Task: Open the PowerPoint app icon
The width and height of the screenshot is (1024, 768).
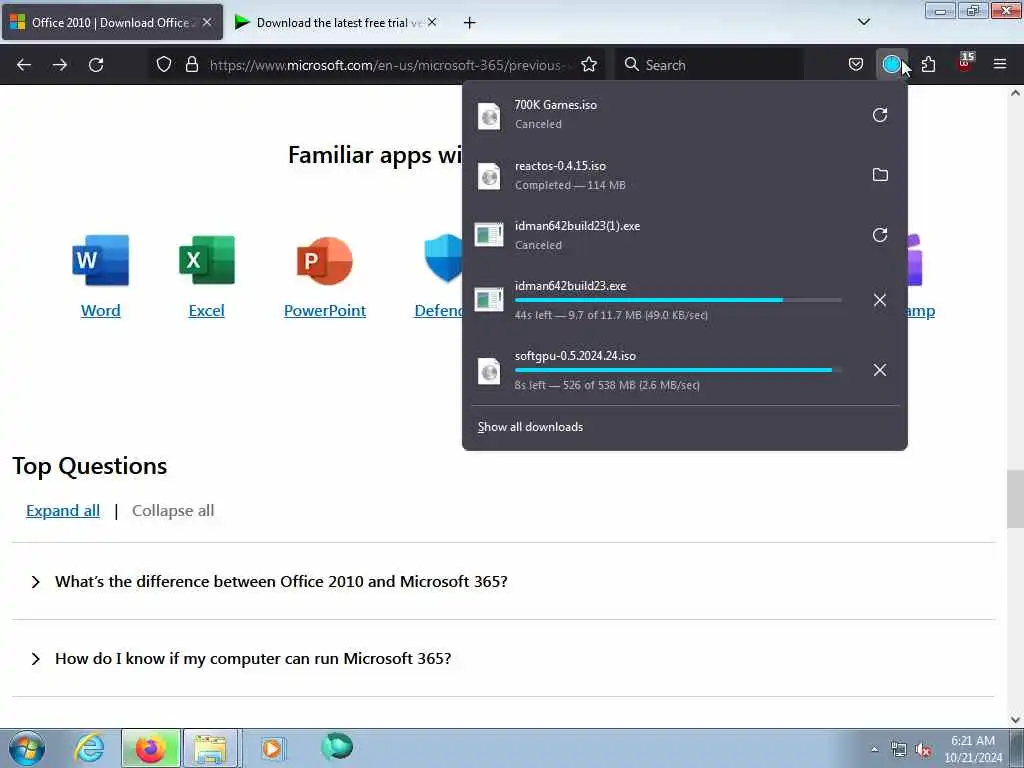Action: 325,261
